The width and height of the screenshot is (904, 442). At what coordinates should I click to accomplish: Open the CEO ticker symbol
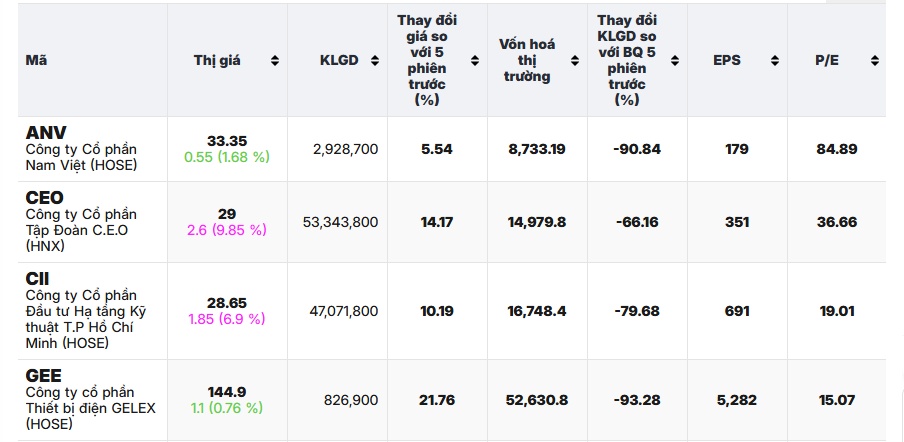coord(44,198)
